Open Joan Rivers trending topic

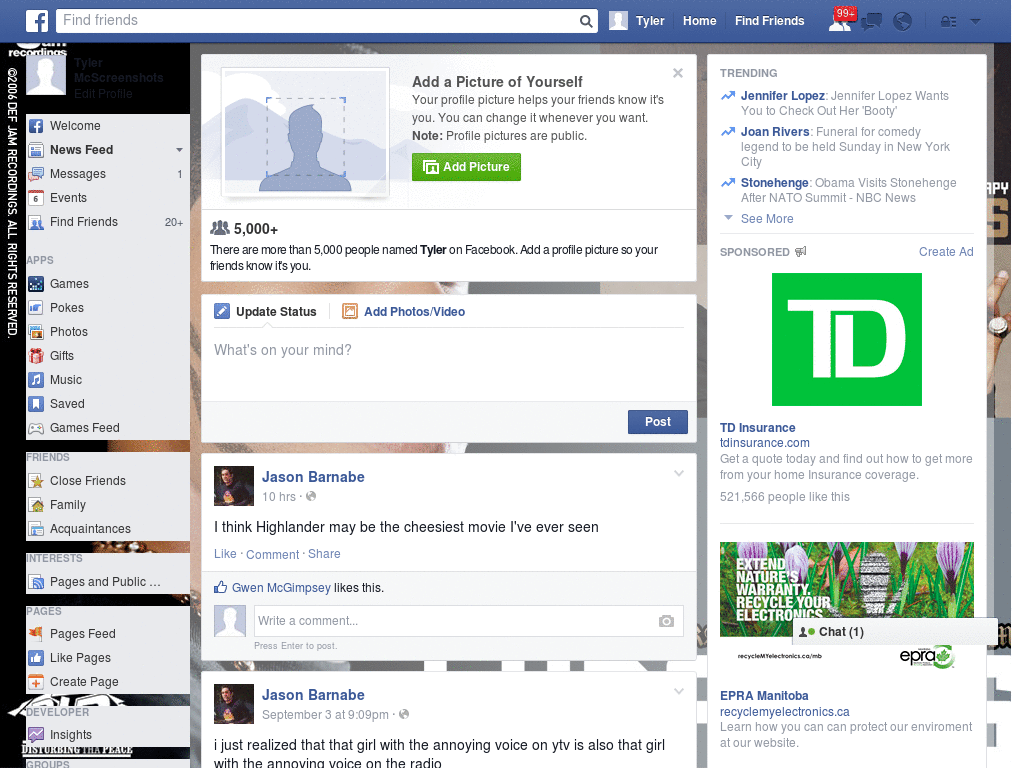[775, 132]
